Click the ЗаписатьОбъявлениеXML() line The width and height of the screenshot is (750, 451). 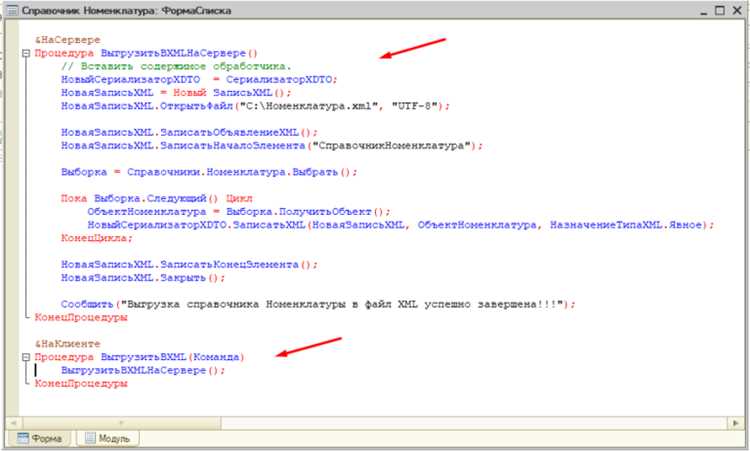[189, 132]
